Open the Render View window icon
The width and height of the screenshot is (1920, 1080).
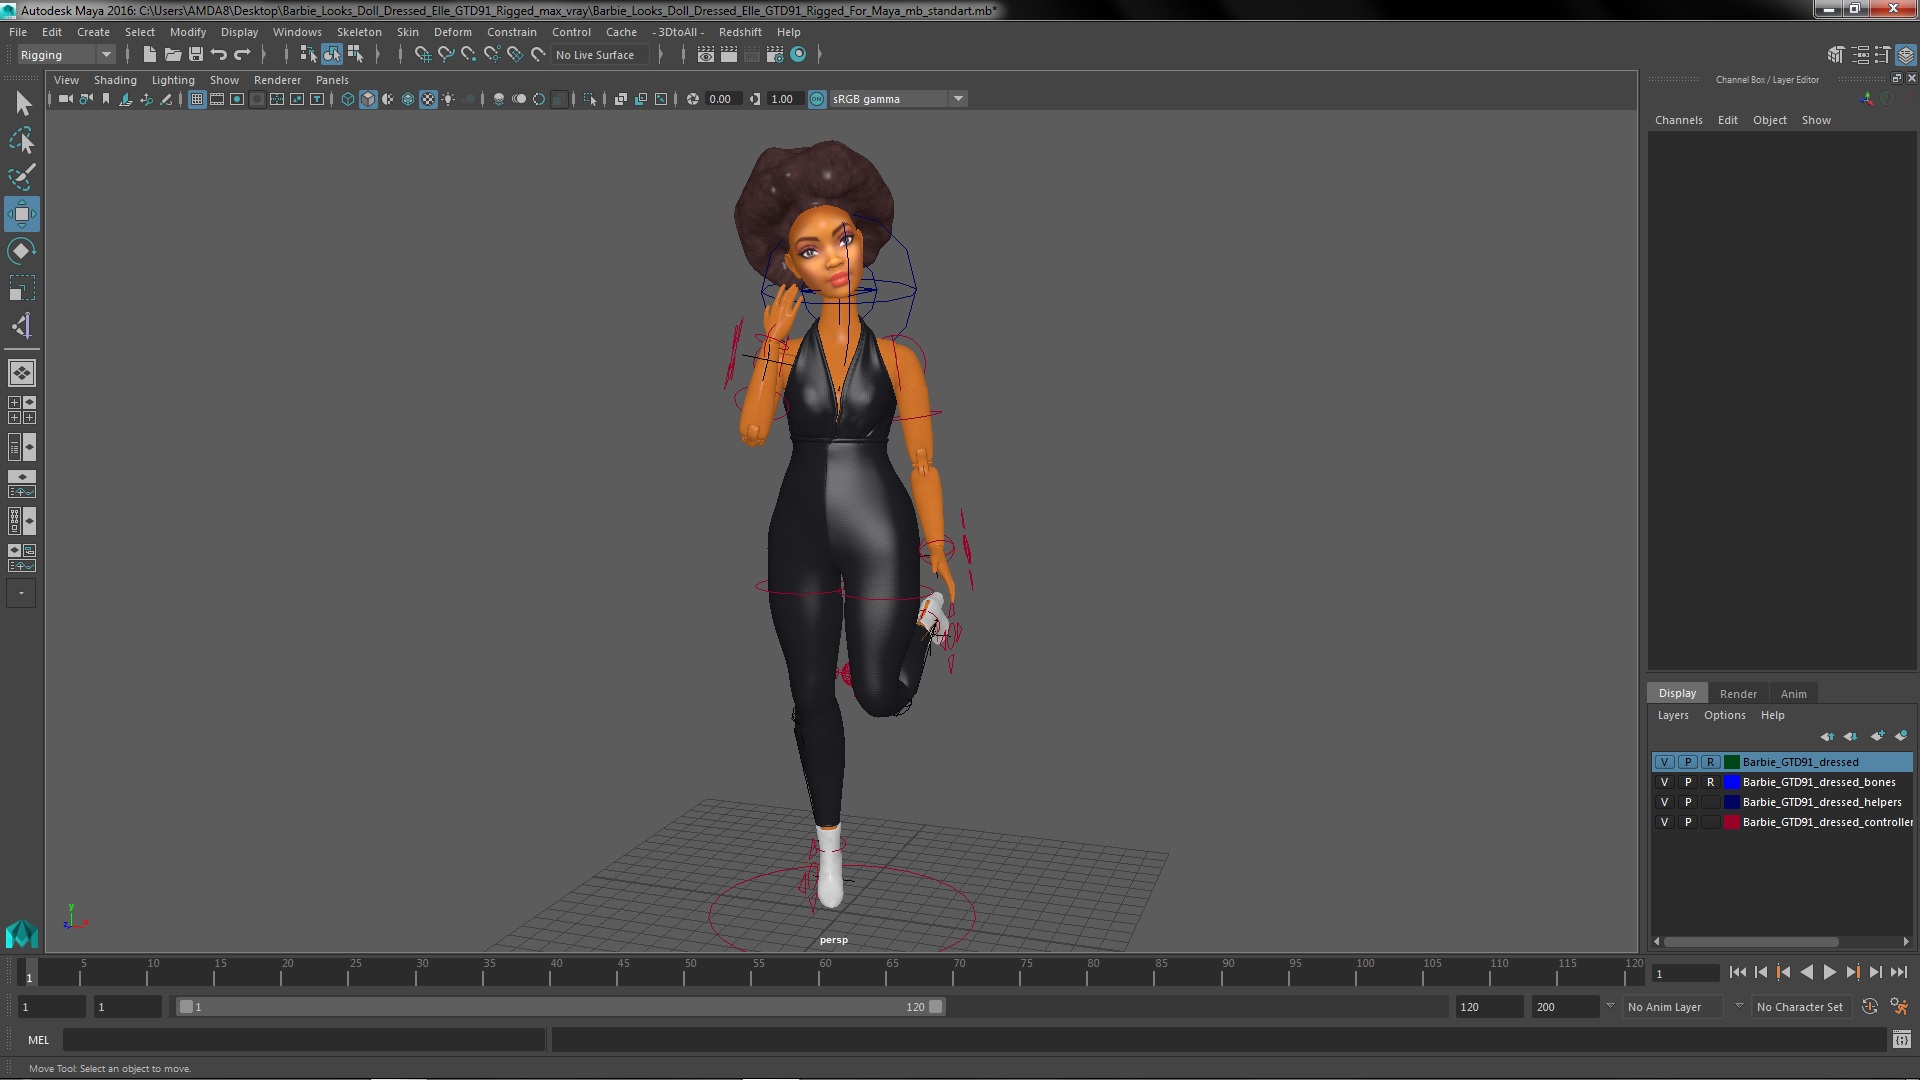[x=706, y=54]
